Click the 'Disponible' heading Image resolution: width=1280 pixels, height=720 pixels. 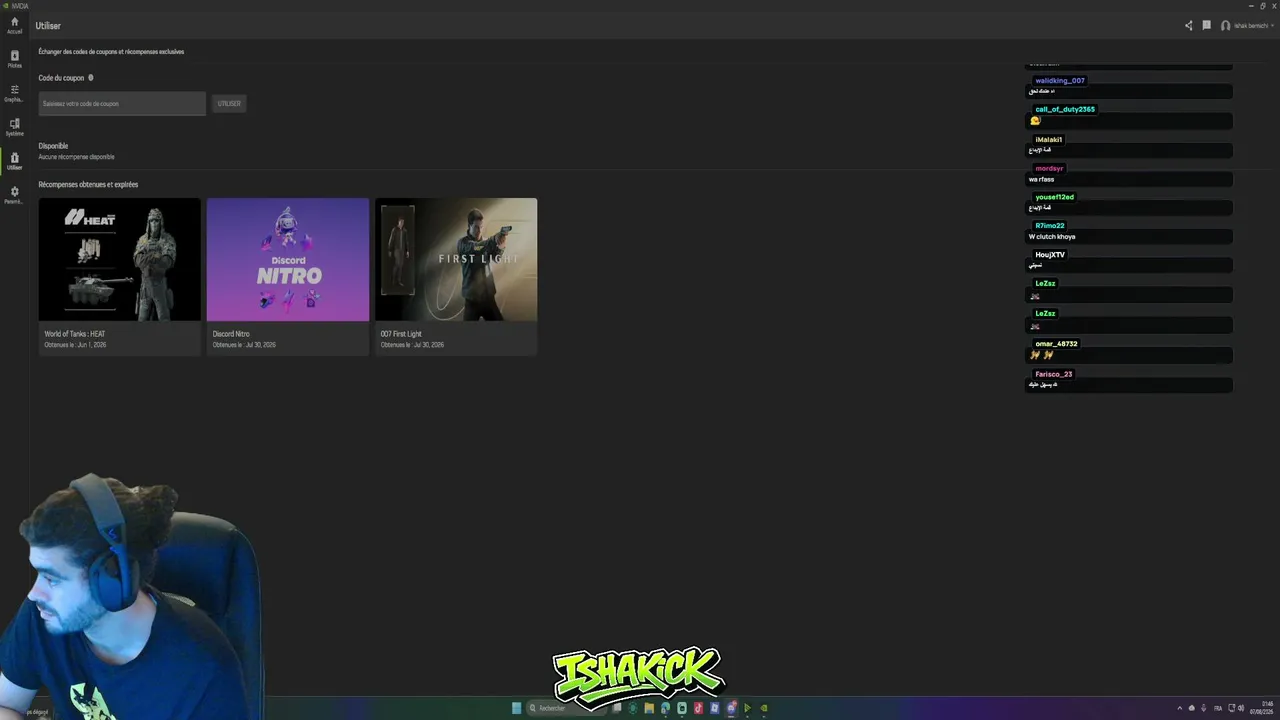(x=53, y=146)
